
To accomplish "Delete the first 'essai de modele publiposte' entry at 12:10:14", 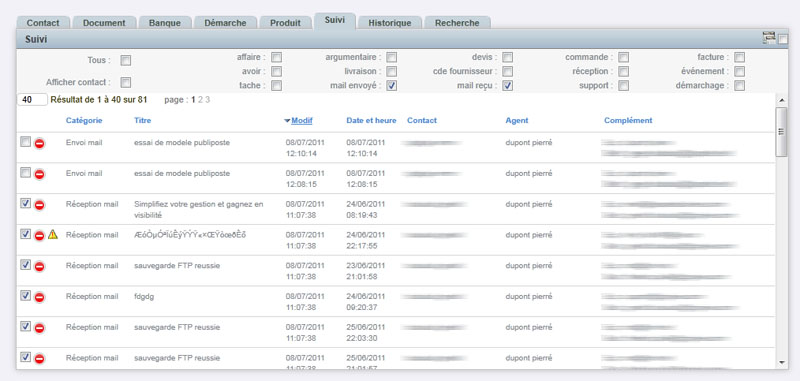I will click(39, 143).
